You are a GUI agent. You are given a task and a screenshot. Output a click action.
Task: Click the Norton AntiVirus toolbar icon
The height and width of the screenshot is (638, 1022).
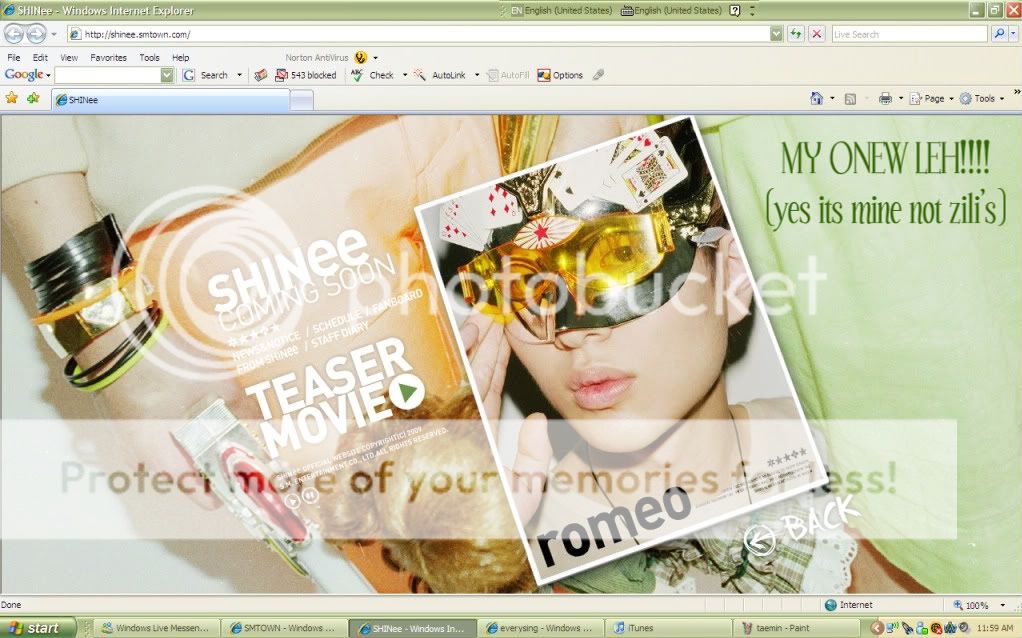360,57
